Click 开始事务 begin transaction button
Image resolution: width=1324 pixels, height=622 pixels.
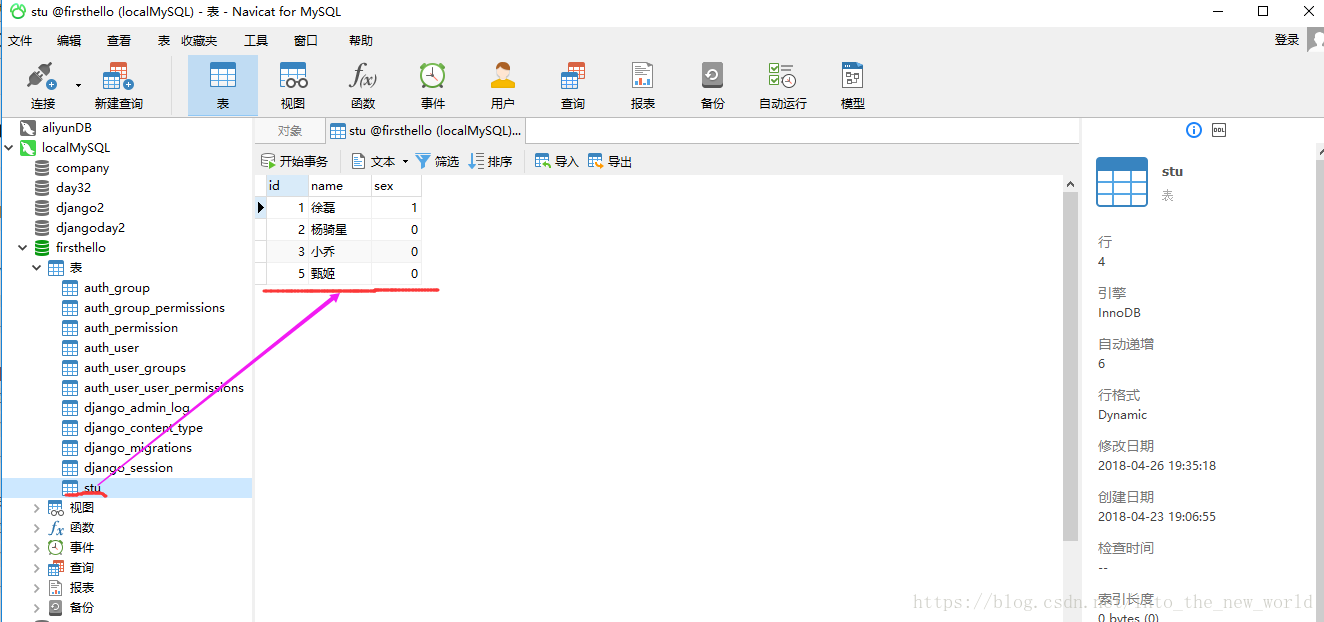point(294,161)
